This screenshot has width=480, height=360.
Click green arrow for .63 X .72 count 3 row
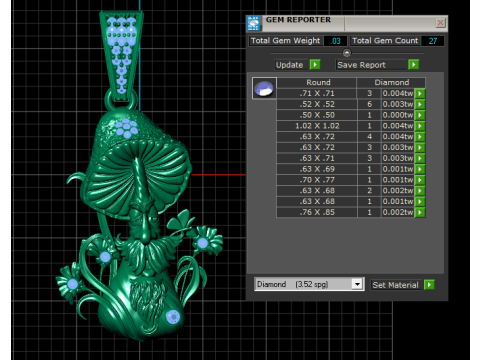click(420, 147)
